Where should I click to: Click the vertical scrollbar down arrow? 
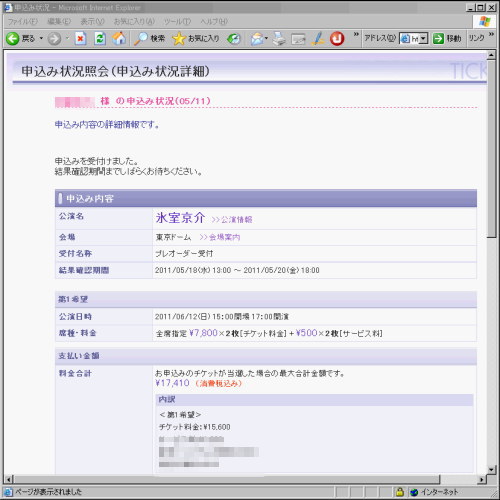click(x=491, y=469)
